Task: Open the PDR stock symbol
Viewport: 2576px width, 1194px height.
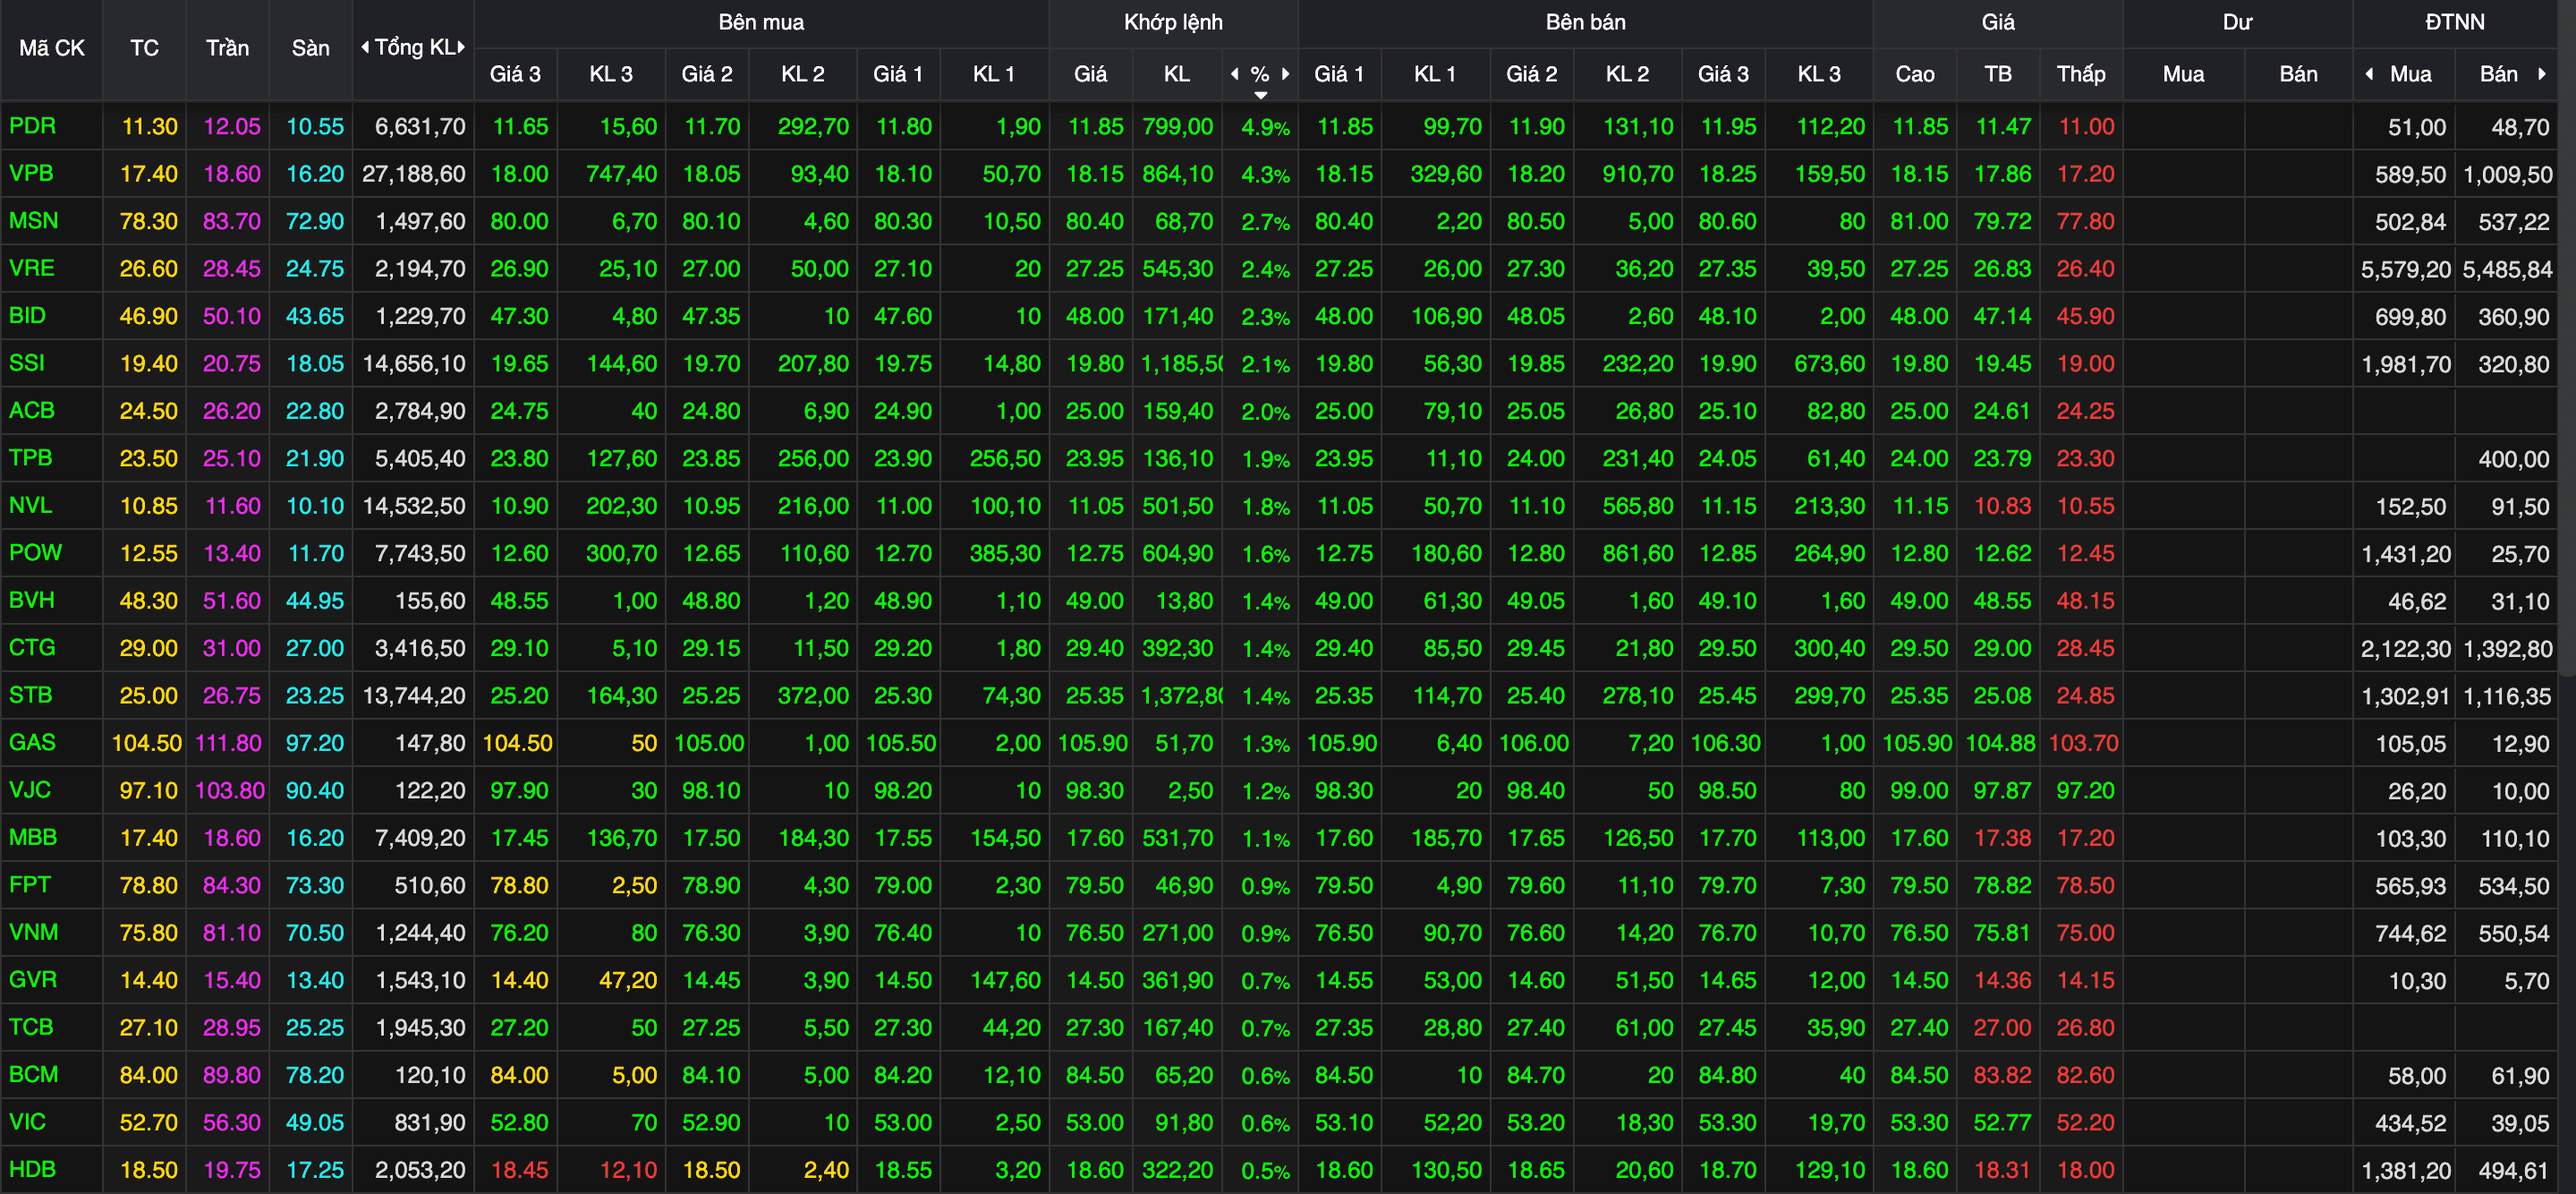Action: click(32, 126)
